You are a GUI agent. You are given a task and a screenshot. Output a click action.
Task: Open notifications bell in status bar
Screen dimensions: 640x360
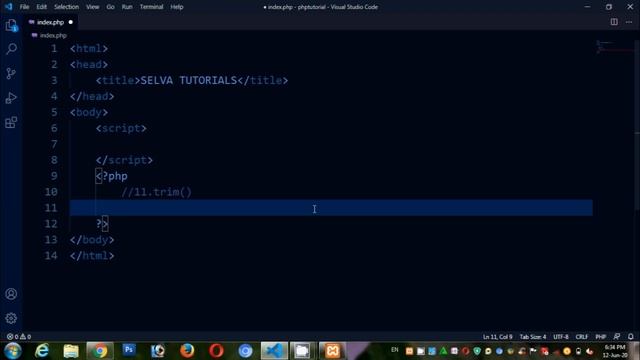[631, 337]
